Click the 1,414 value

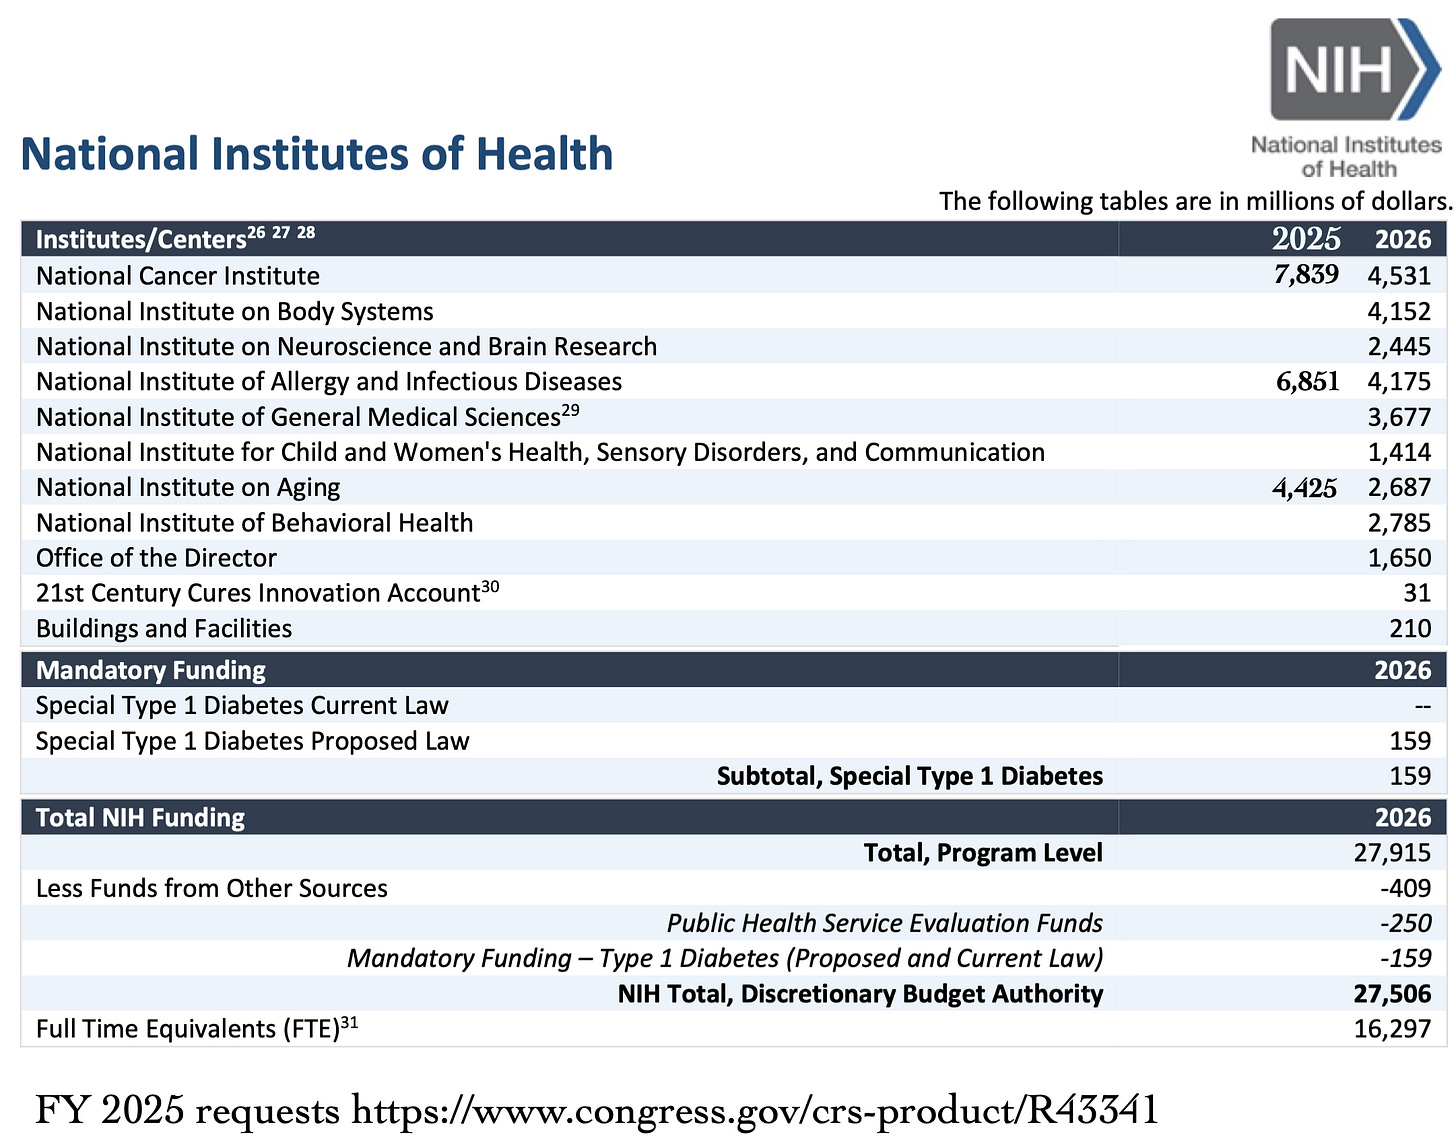(x=1399, y=452)
